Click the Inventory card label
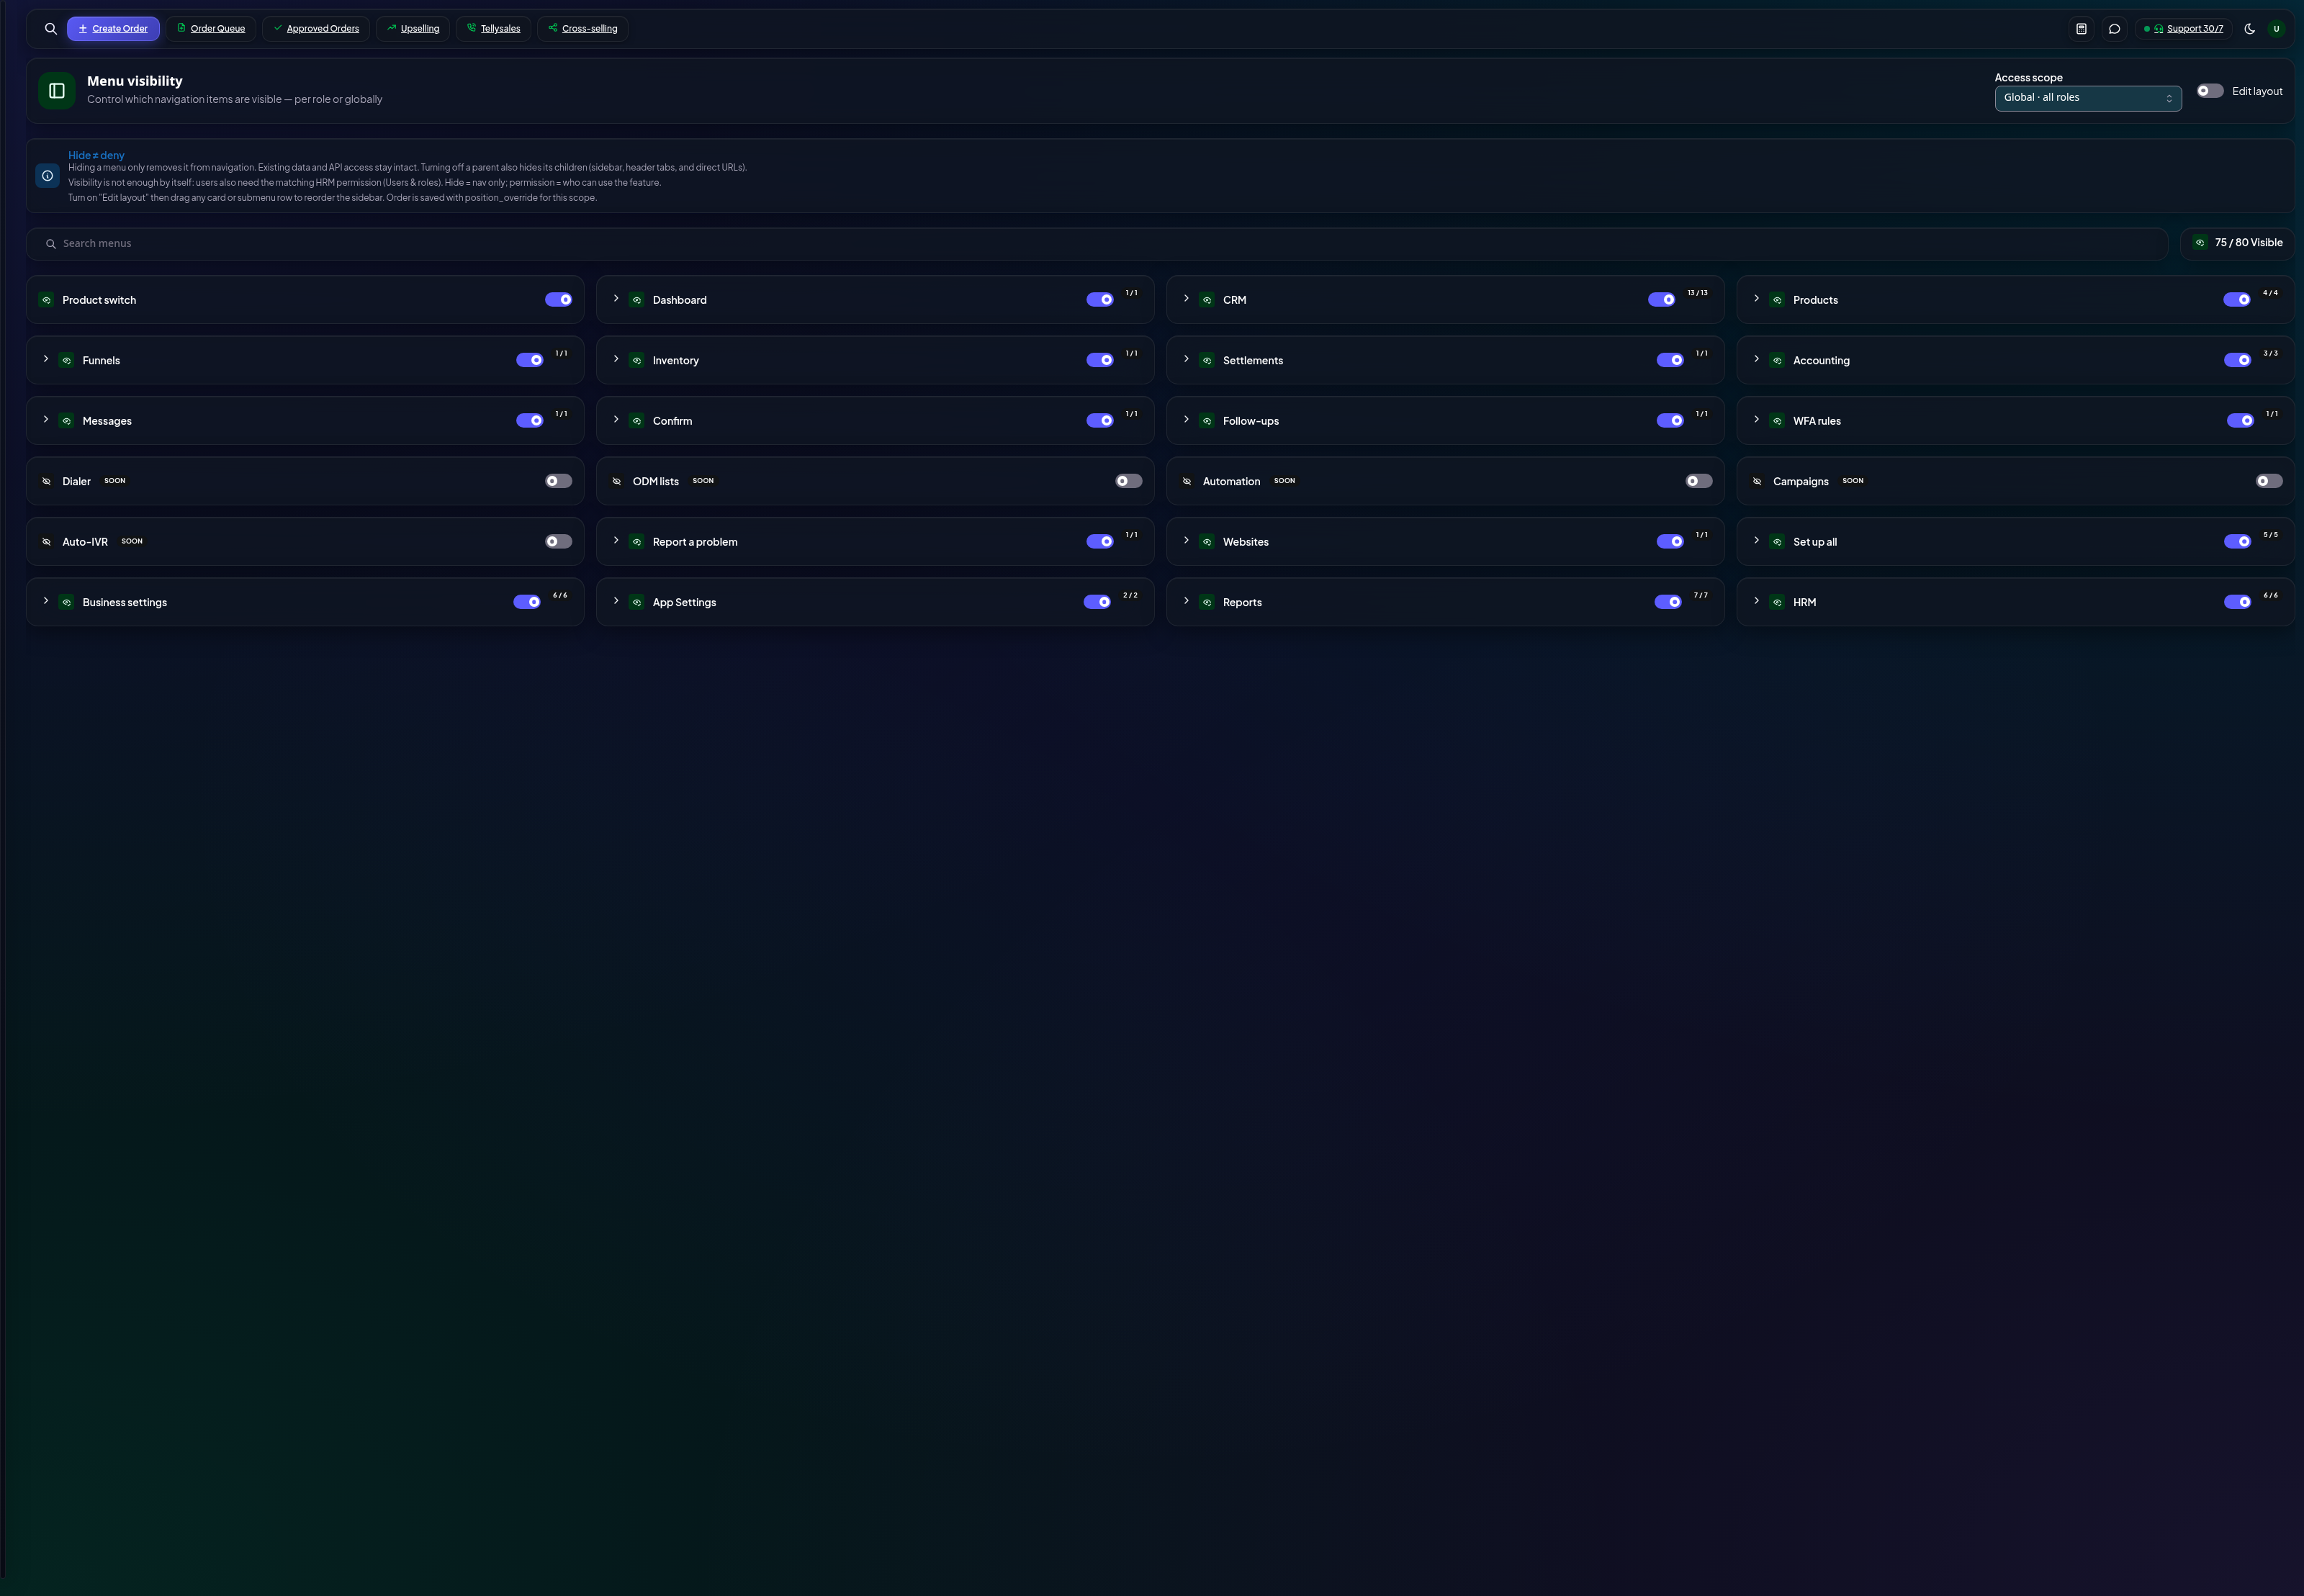This screenshot has height=1596, width=2304. click(x=676, y=361)
